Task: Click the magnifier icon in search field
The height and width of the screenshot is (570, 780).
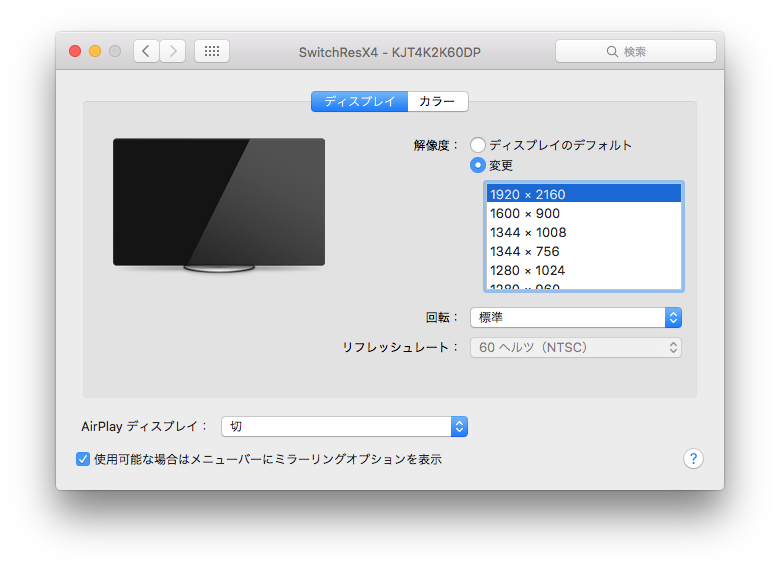Action: pos(612,52)
